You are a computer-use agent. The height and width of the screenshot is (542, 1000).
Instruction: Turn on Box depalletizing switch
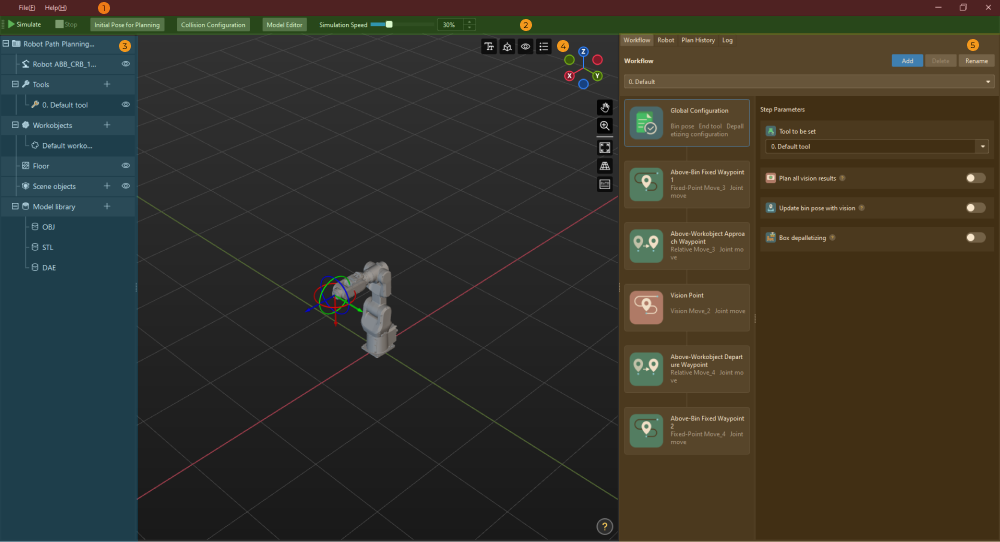click(x=975, y=237)
